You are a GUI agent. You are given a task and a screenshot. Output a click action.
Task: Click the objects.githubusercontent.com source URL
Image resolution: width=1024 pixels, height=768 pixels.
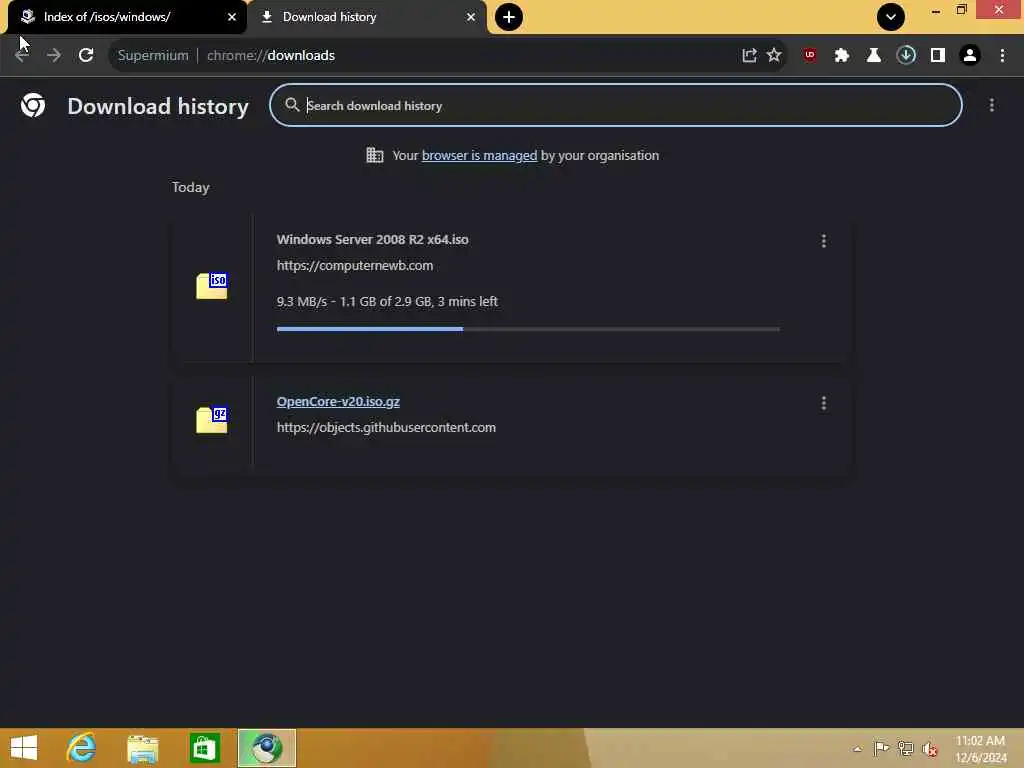click(386, 428)
